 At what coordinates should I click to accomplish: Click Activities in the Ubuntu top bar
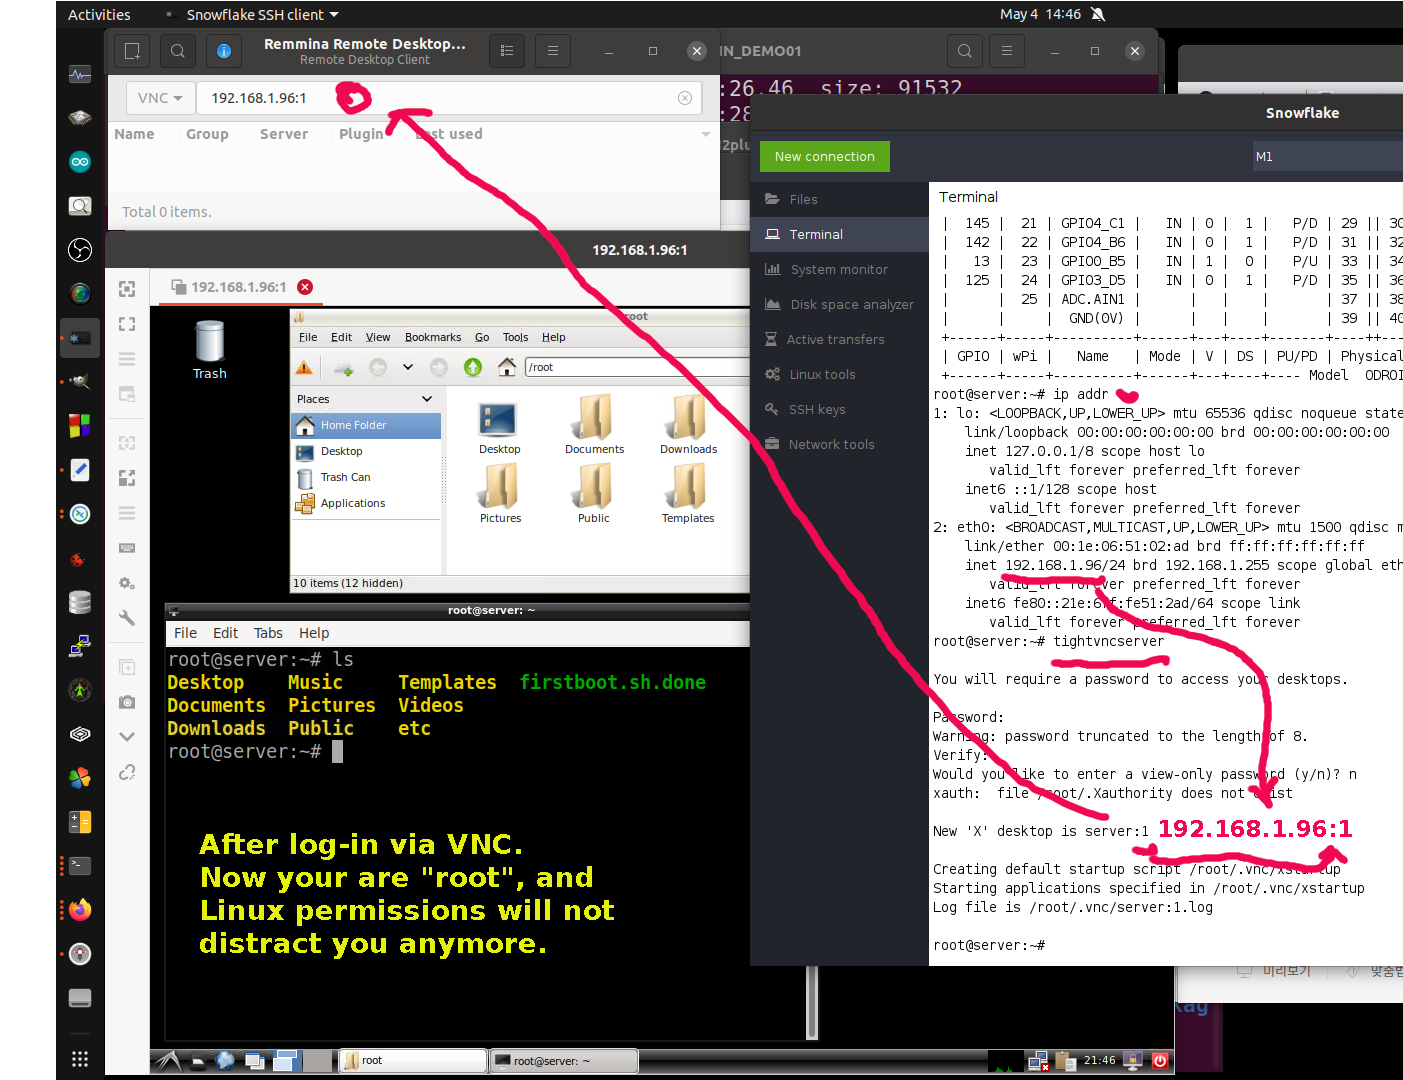tap(99, 14)
